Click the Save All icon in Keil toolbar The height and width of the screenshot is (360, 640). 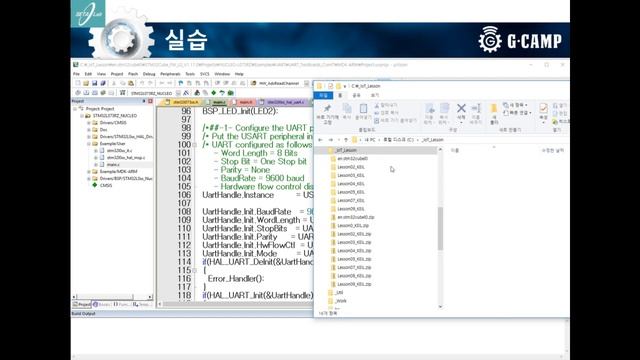103,83
